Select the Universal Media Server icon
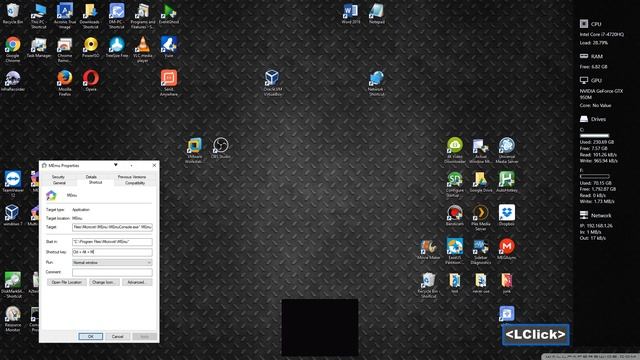640x360 pixels. pos(507,145)
